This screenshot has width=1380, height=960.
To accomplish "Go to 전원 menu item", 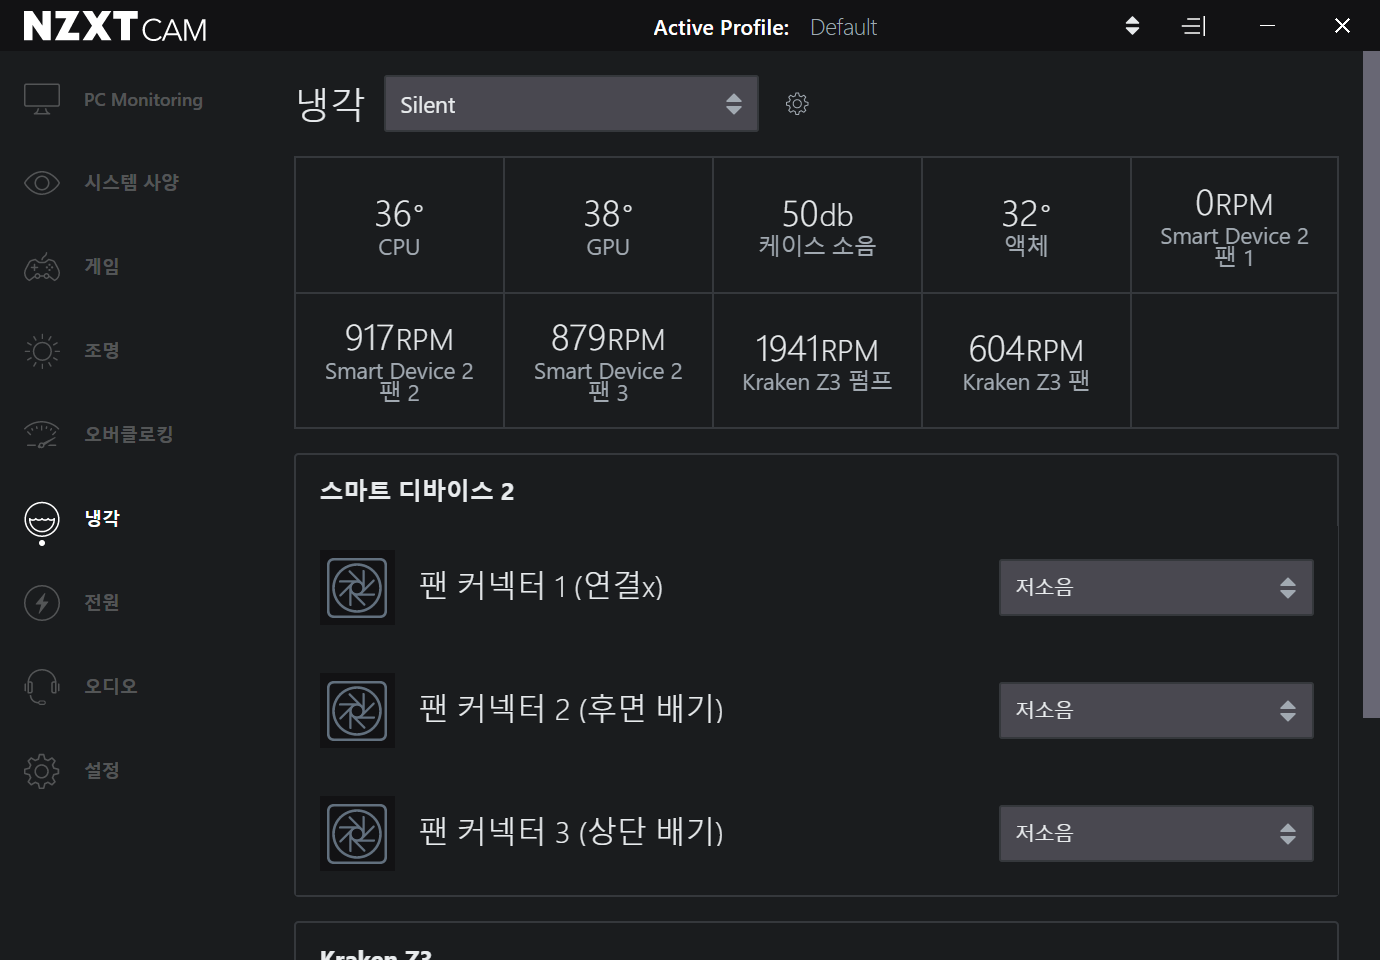I will [101, 603].
